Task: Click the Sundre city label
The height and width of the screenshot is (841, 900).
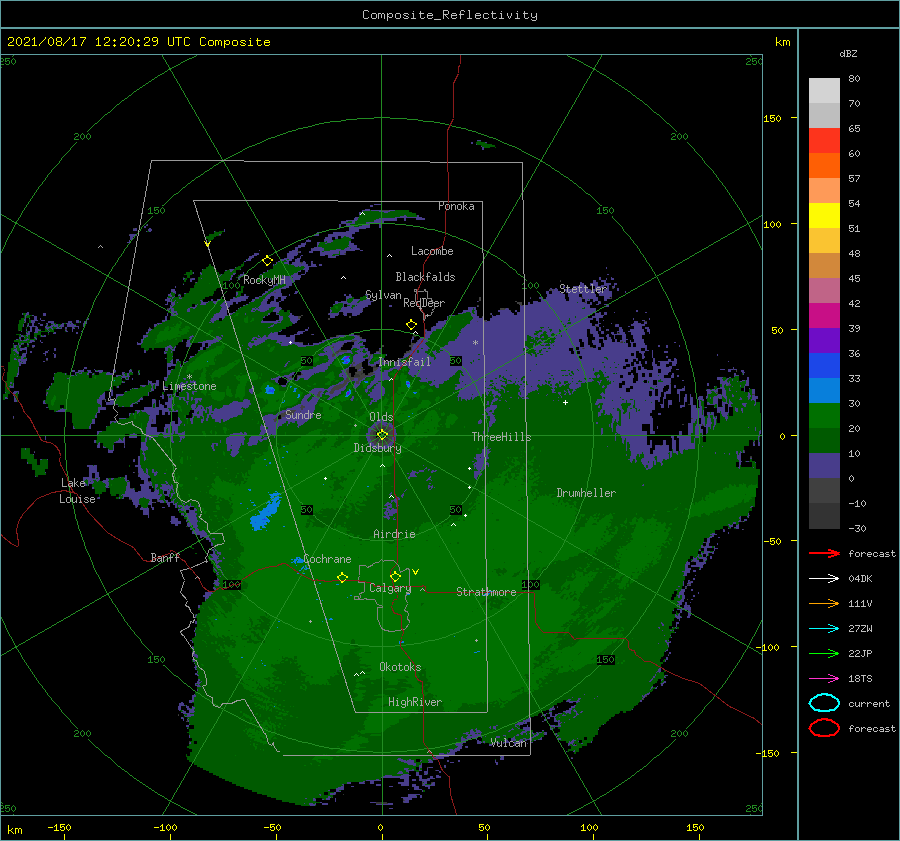Action: coord(303,414)
